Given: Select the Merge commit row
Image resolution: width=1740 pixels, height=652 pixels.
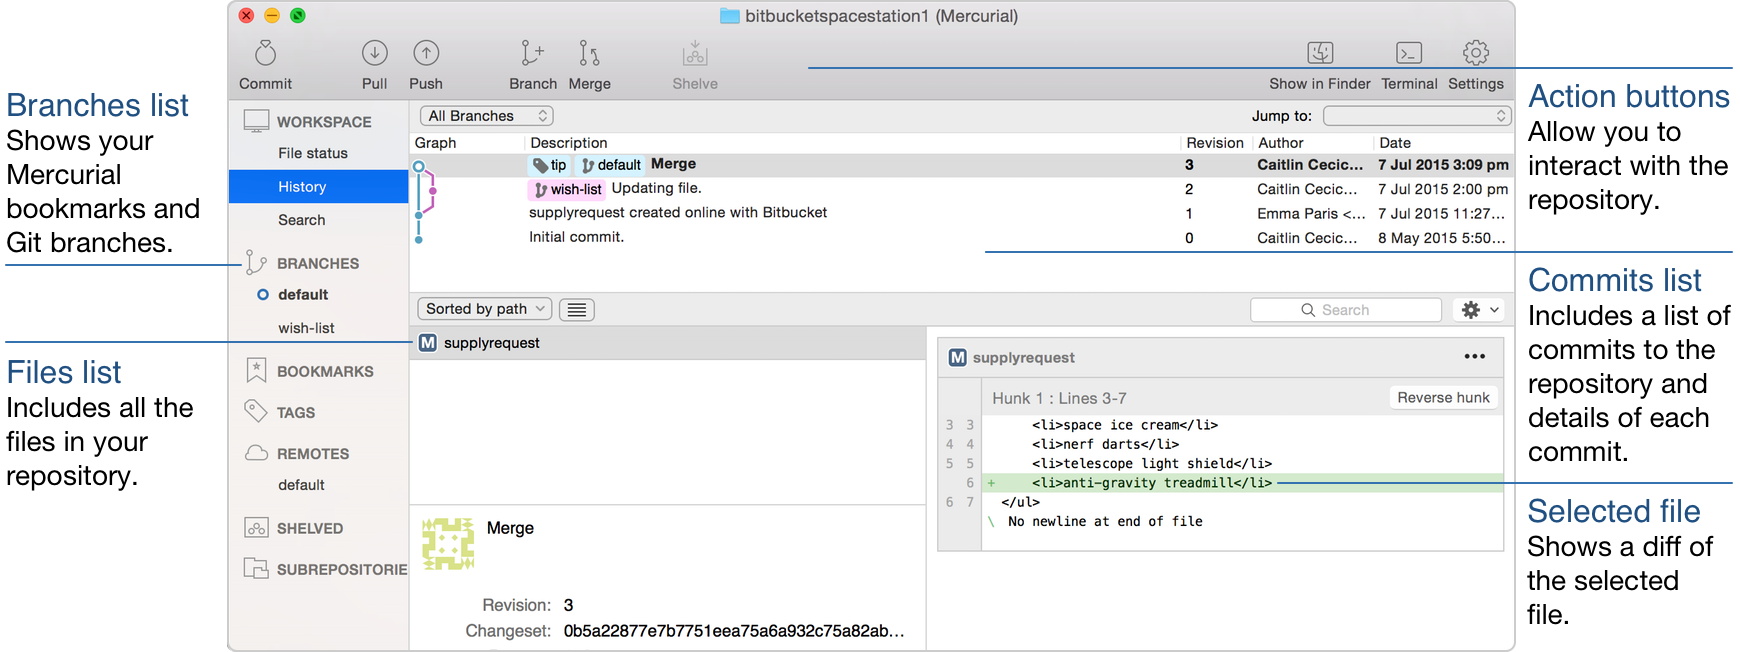Looking at the screenshot, I should pyautogui.click(x=961, y=165).
